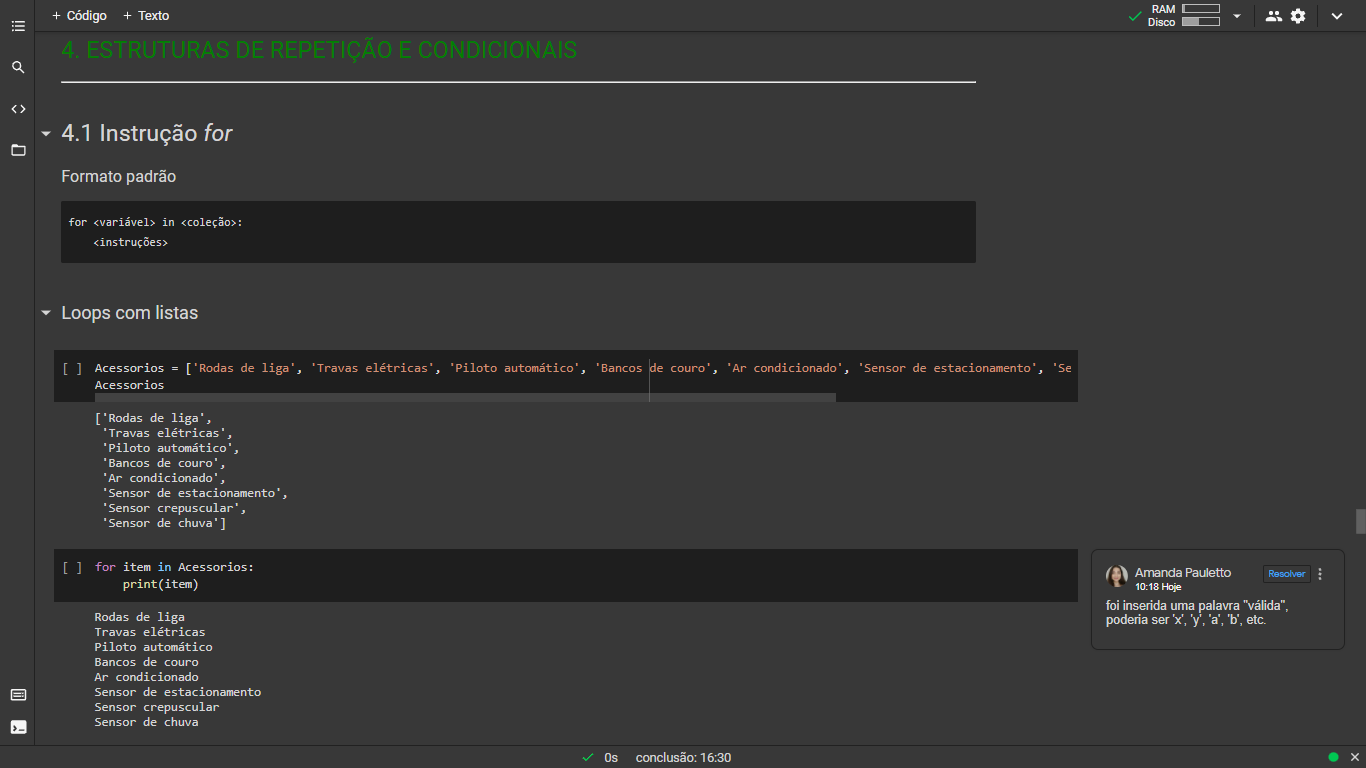Click the execution checkmark in the status bar

point(588,758)
